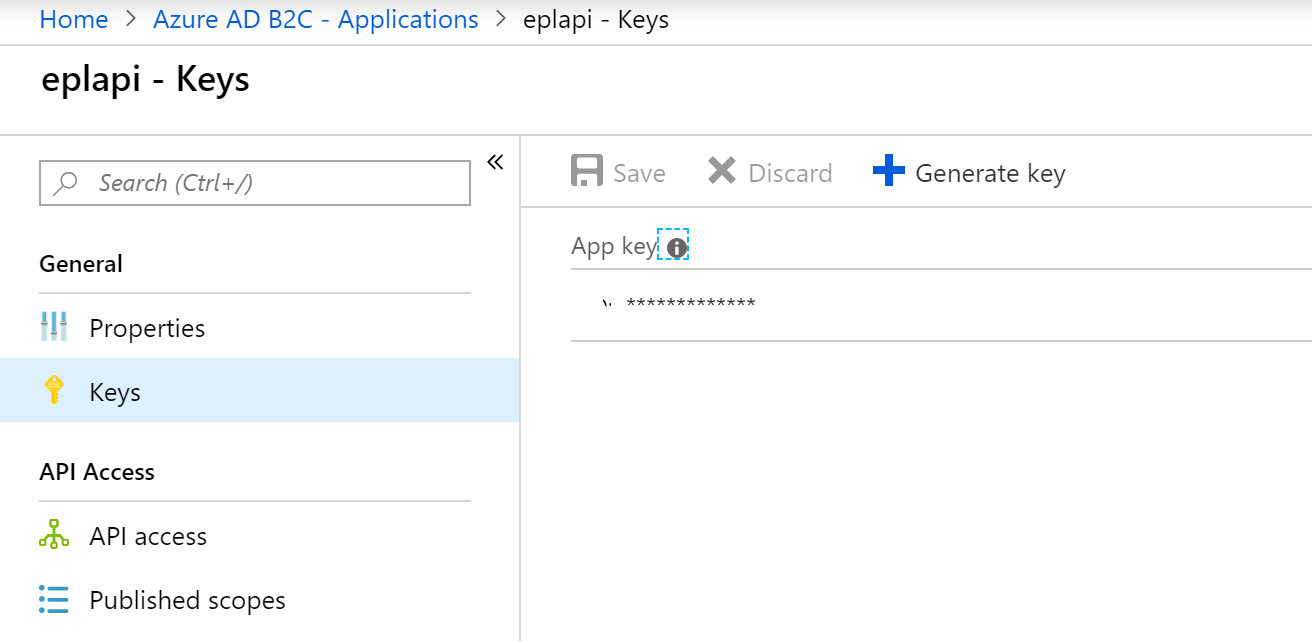Open Azure AD B2C - Applications breadcrumb link
Screen dimensions: 1312x641
pos(316,19)
